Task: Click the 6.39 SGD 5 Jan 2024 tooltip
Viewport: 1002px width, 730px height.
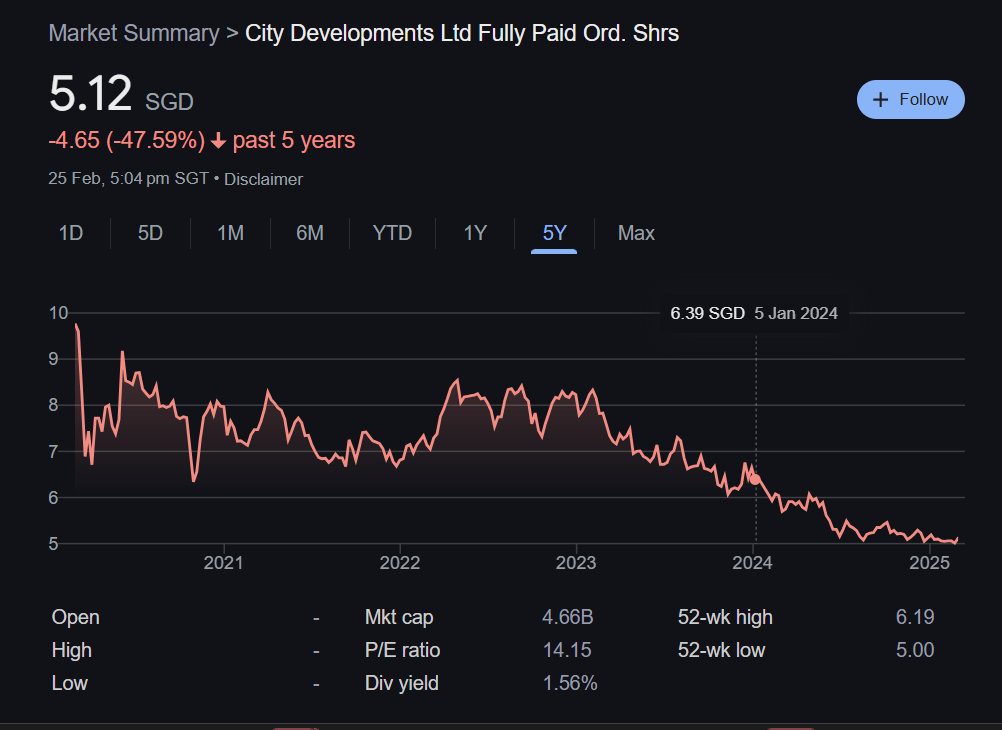Action: (754, 313)
